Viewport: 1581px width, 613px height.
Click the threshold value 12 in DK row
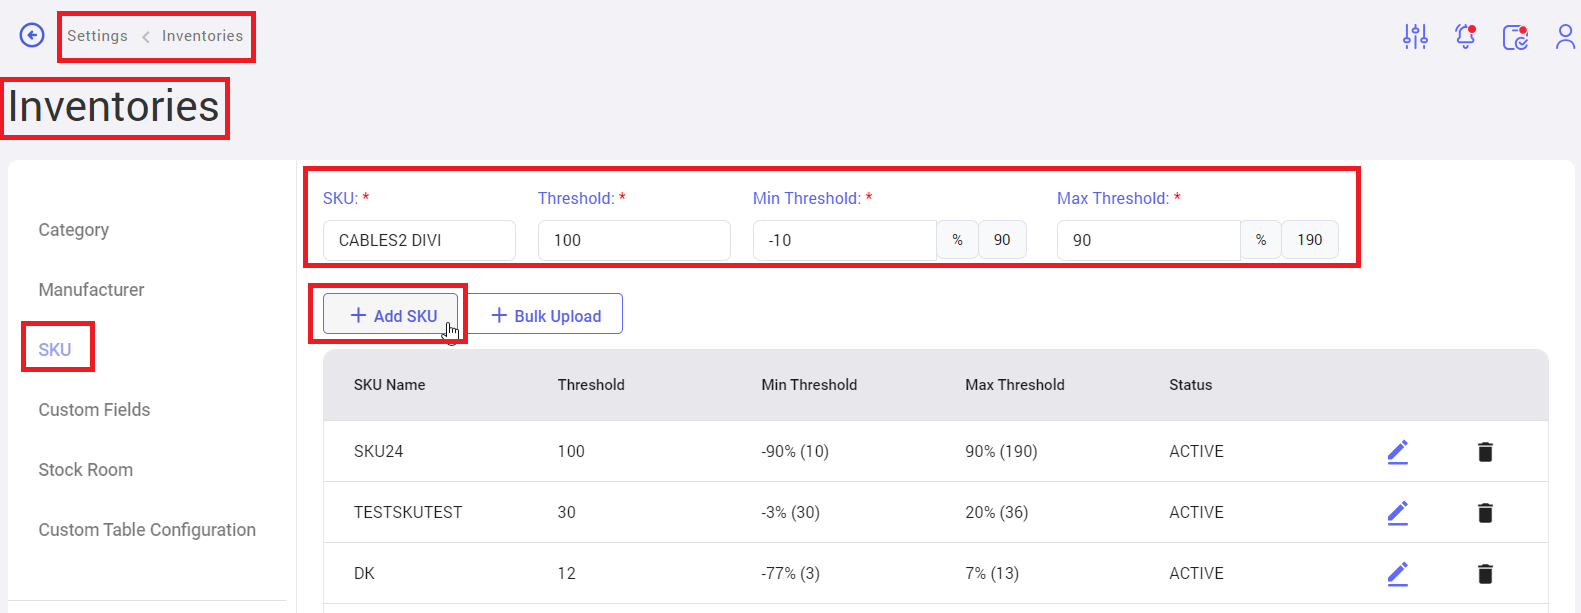(567, 574)
